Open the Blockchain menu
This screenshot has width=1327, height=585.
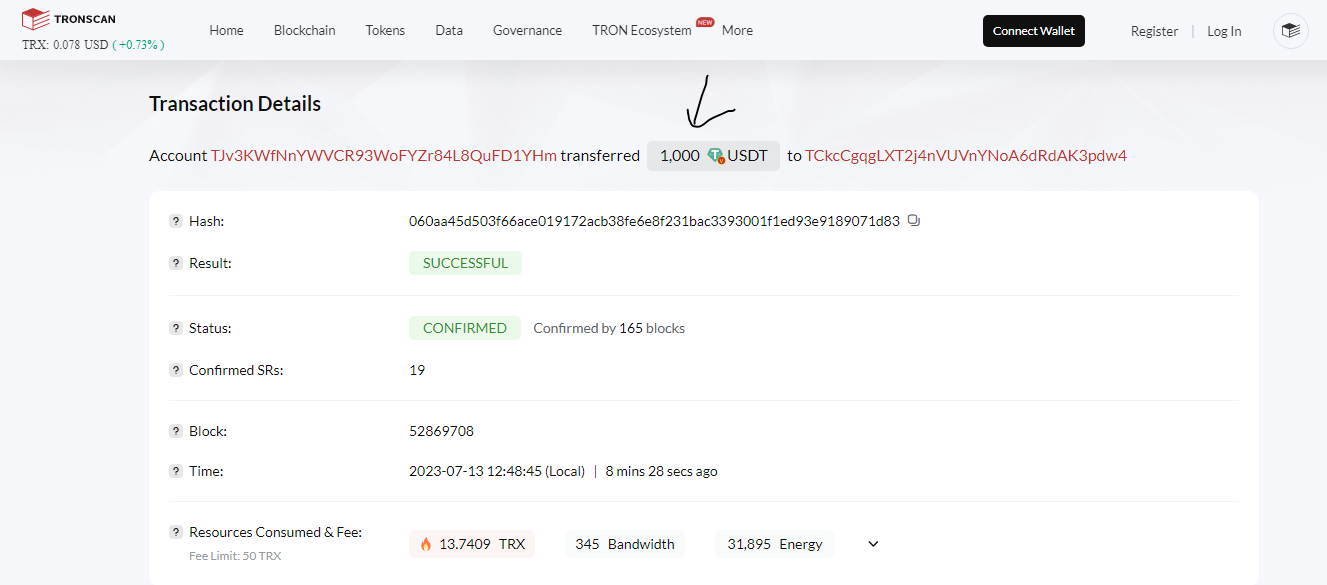[x=305, y=30]
